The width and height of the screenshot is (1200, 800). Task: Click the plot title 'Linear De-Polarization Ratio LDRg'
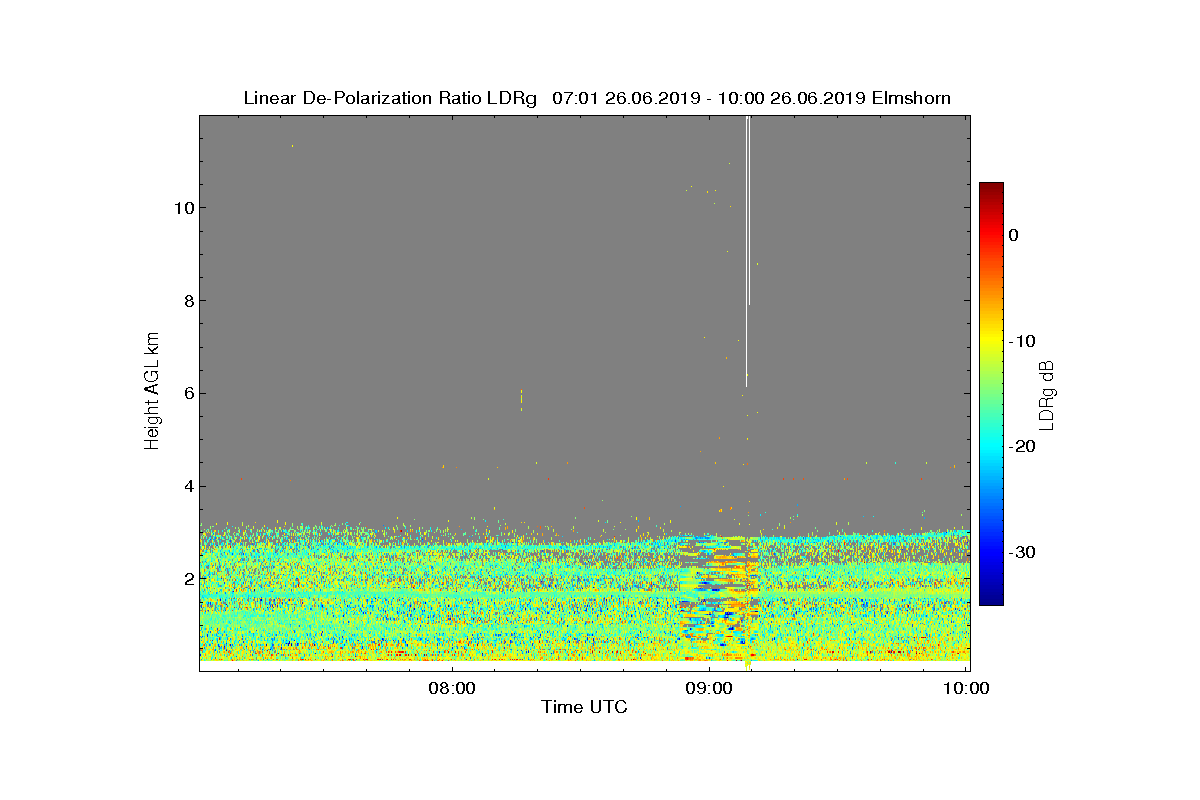pos(391,98)
